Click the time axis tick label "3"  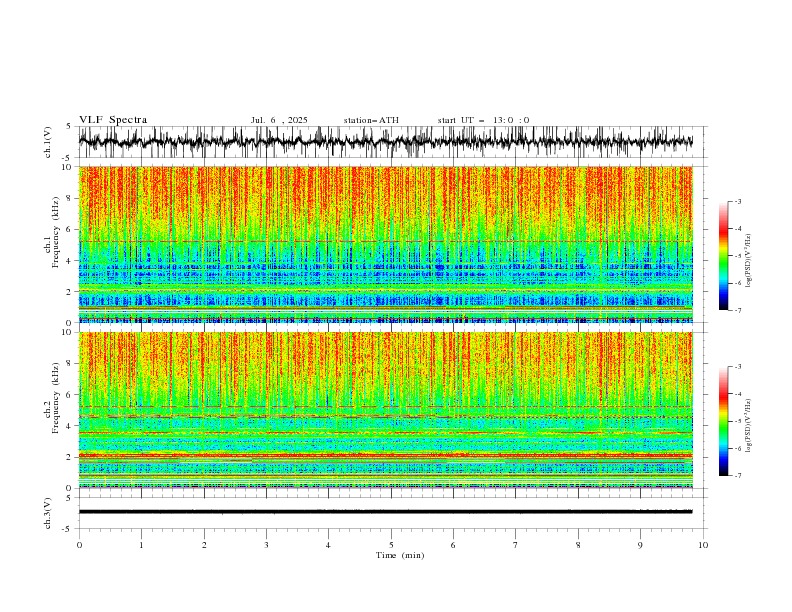[266, 545]
